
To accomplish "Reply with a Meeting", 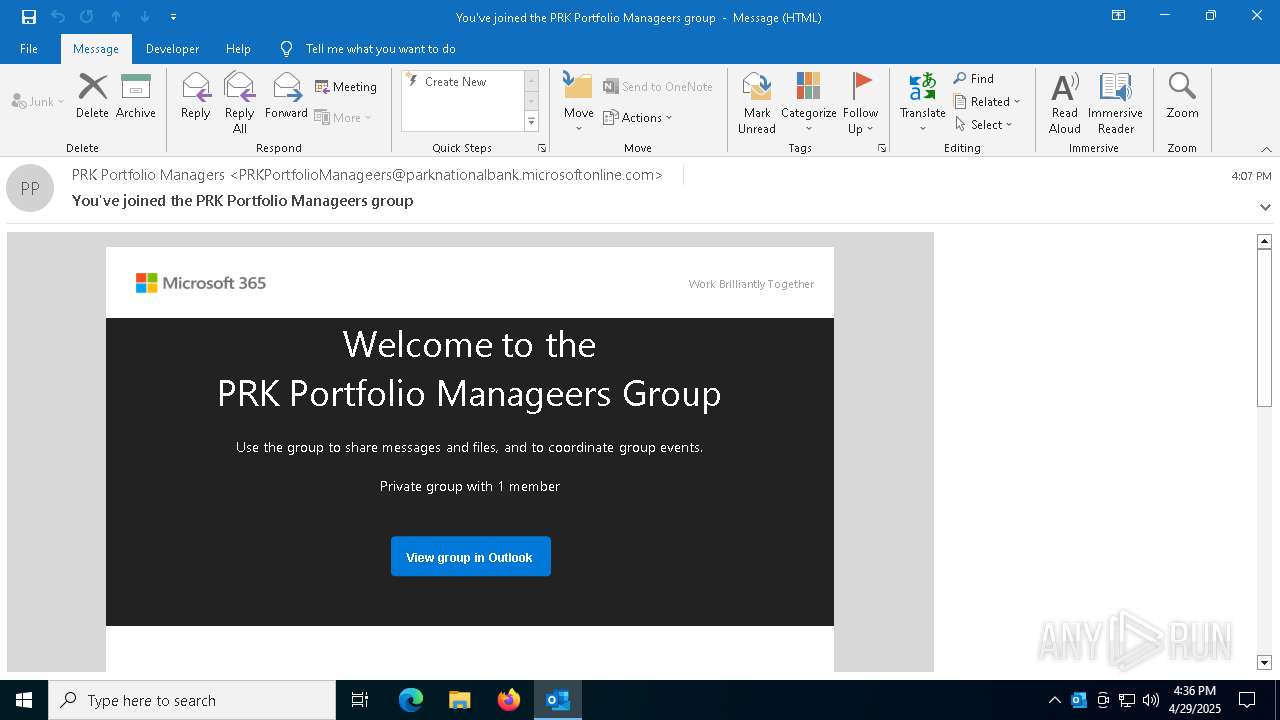I will pos(346,87).
